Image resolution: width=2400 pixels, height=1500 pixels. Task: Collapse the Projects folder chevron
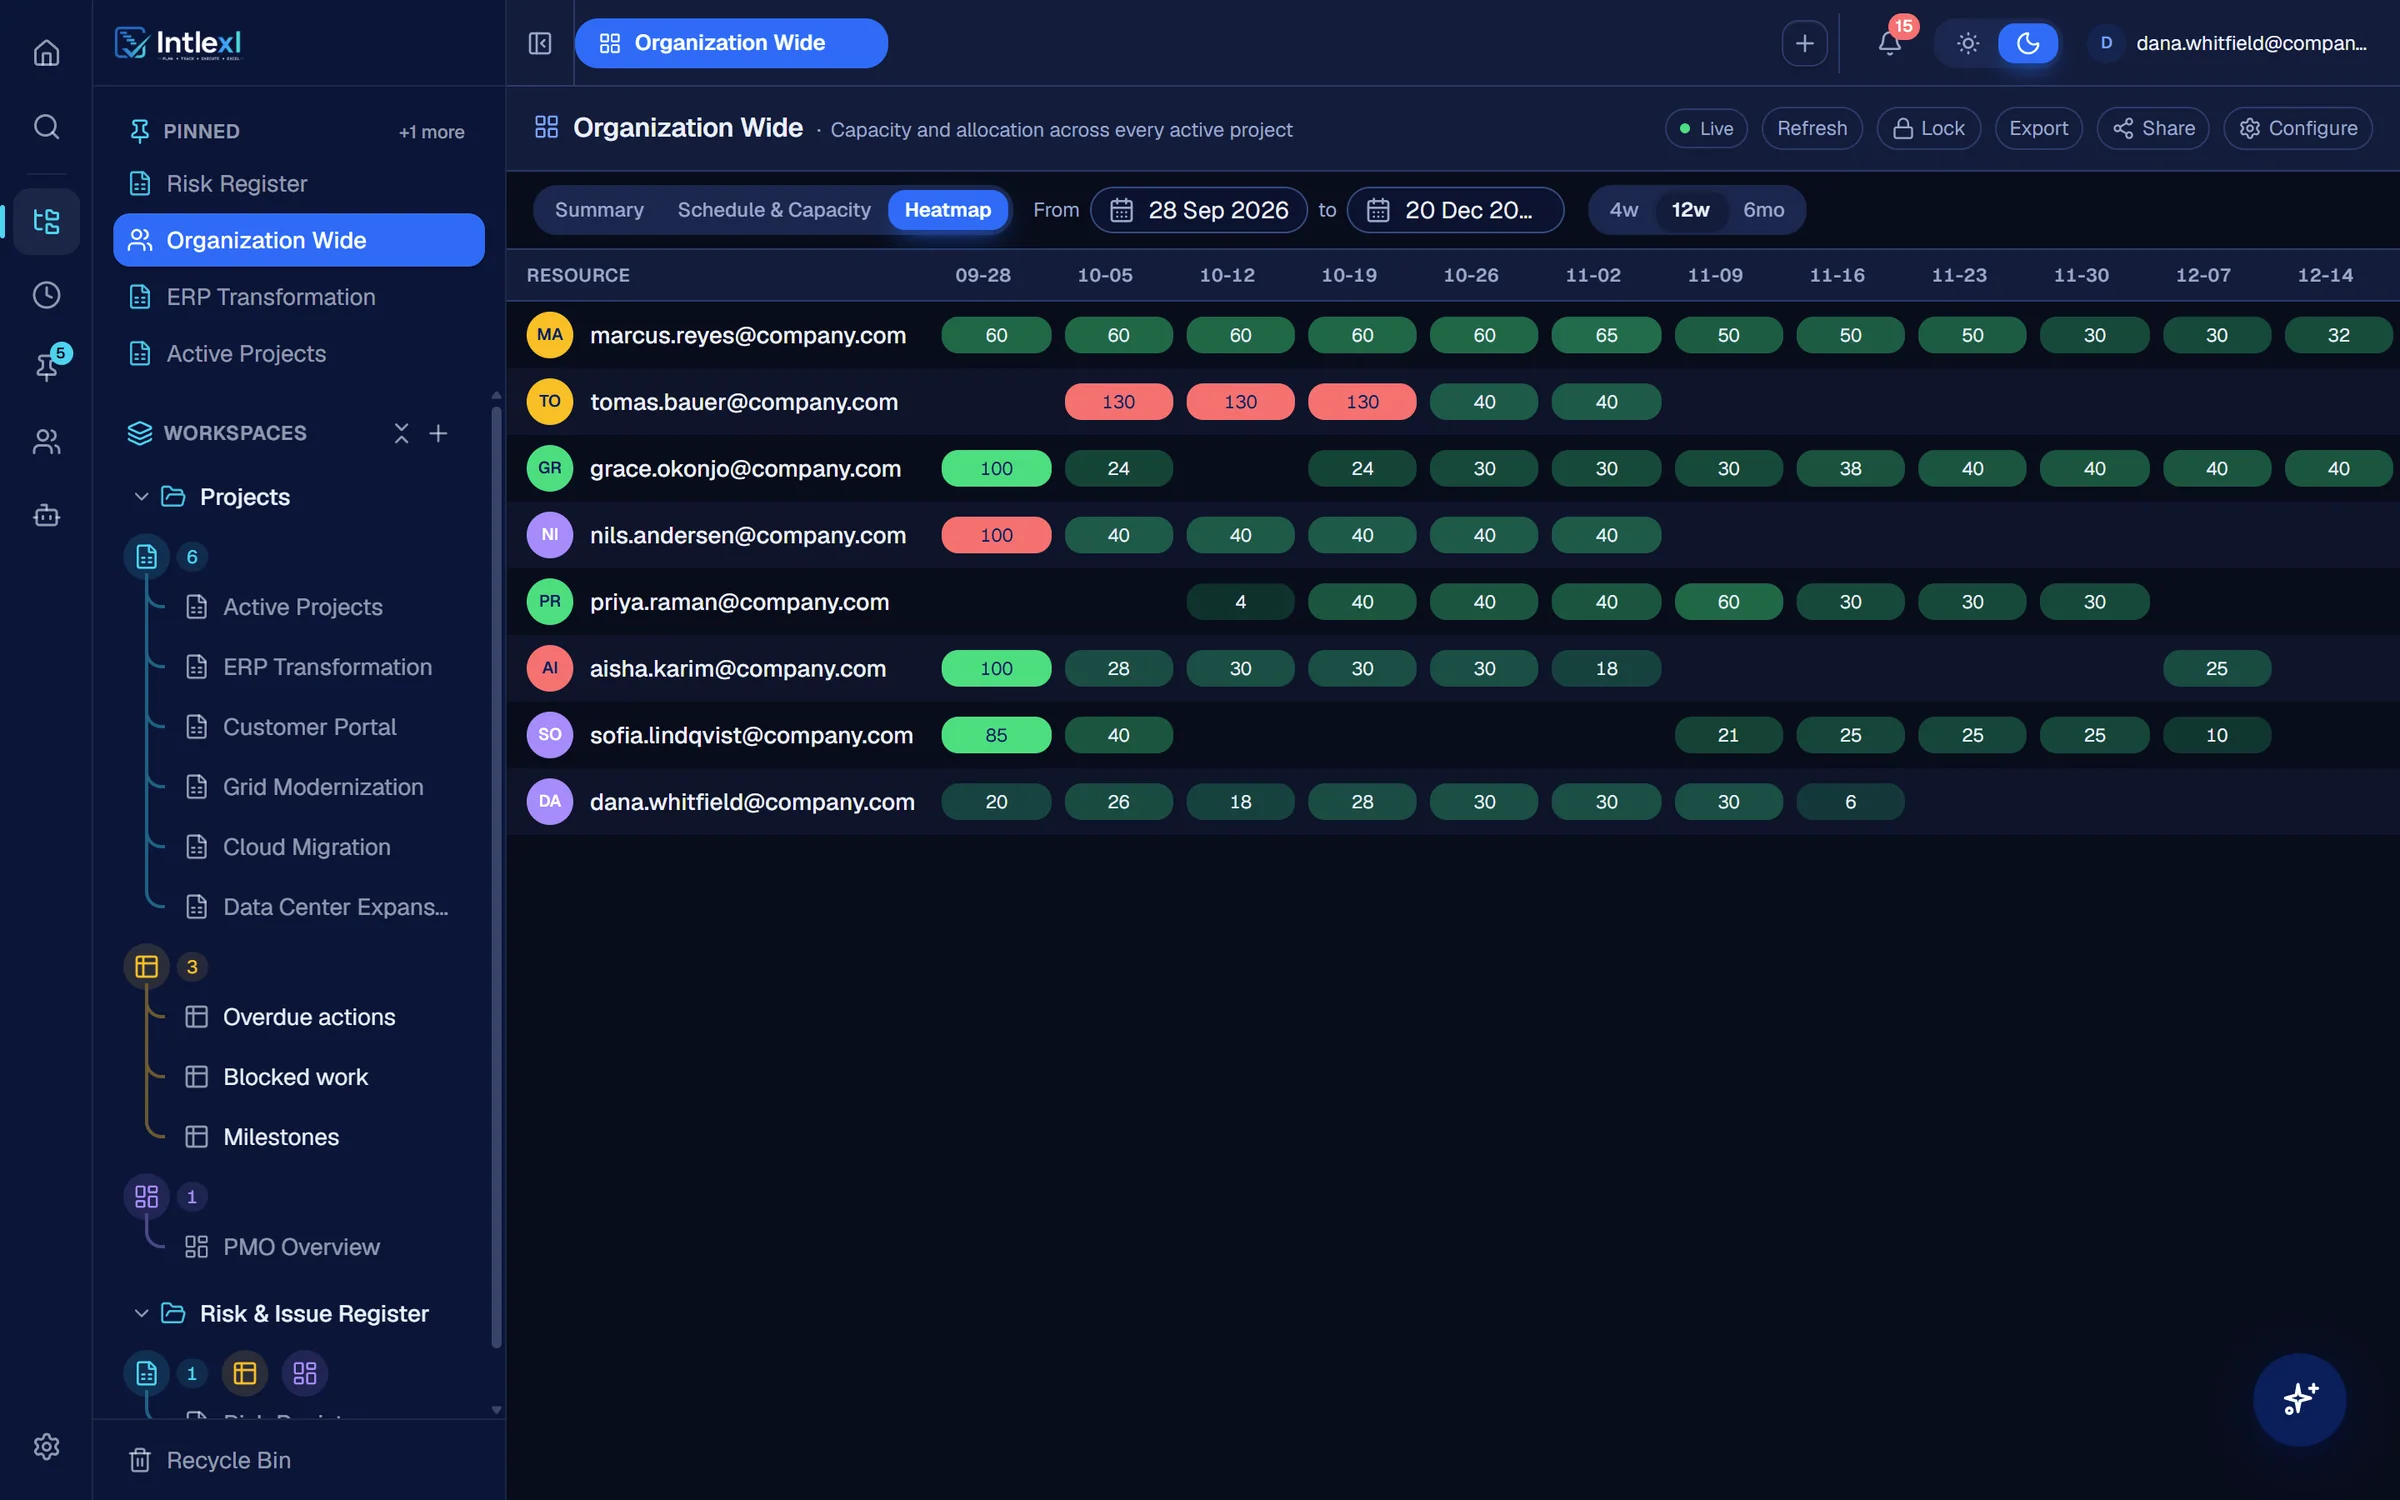click(141, 497)
